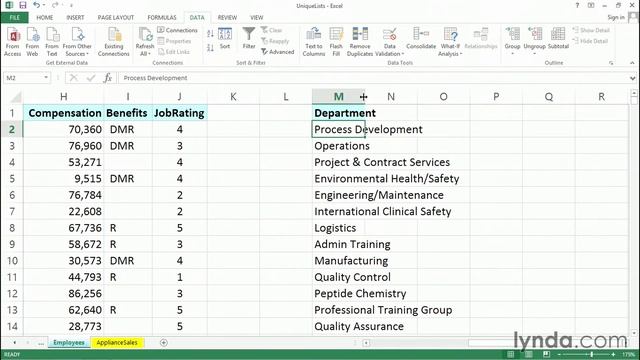The width and height of the screenshot is (640, 360).
Task: Open Consolidate dialog
Action: tap(421, 38)
